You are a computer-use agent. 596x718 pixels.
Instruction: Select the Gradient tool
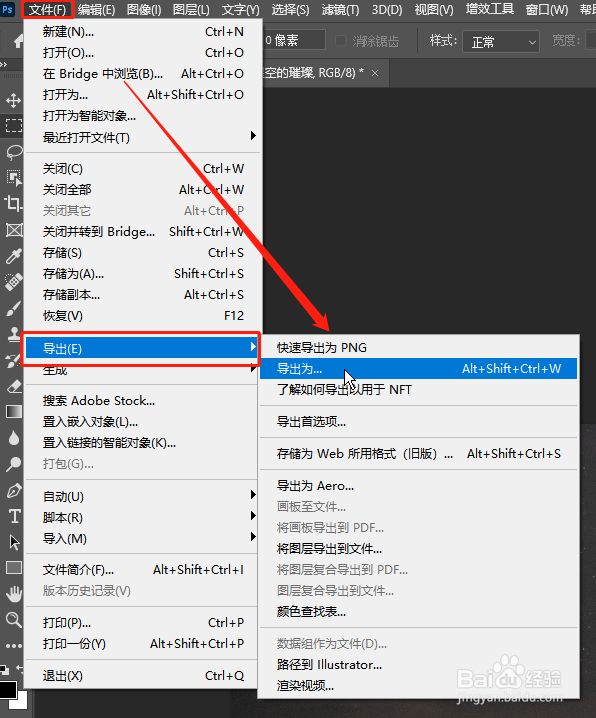pos(14,412)
